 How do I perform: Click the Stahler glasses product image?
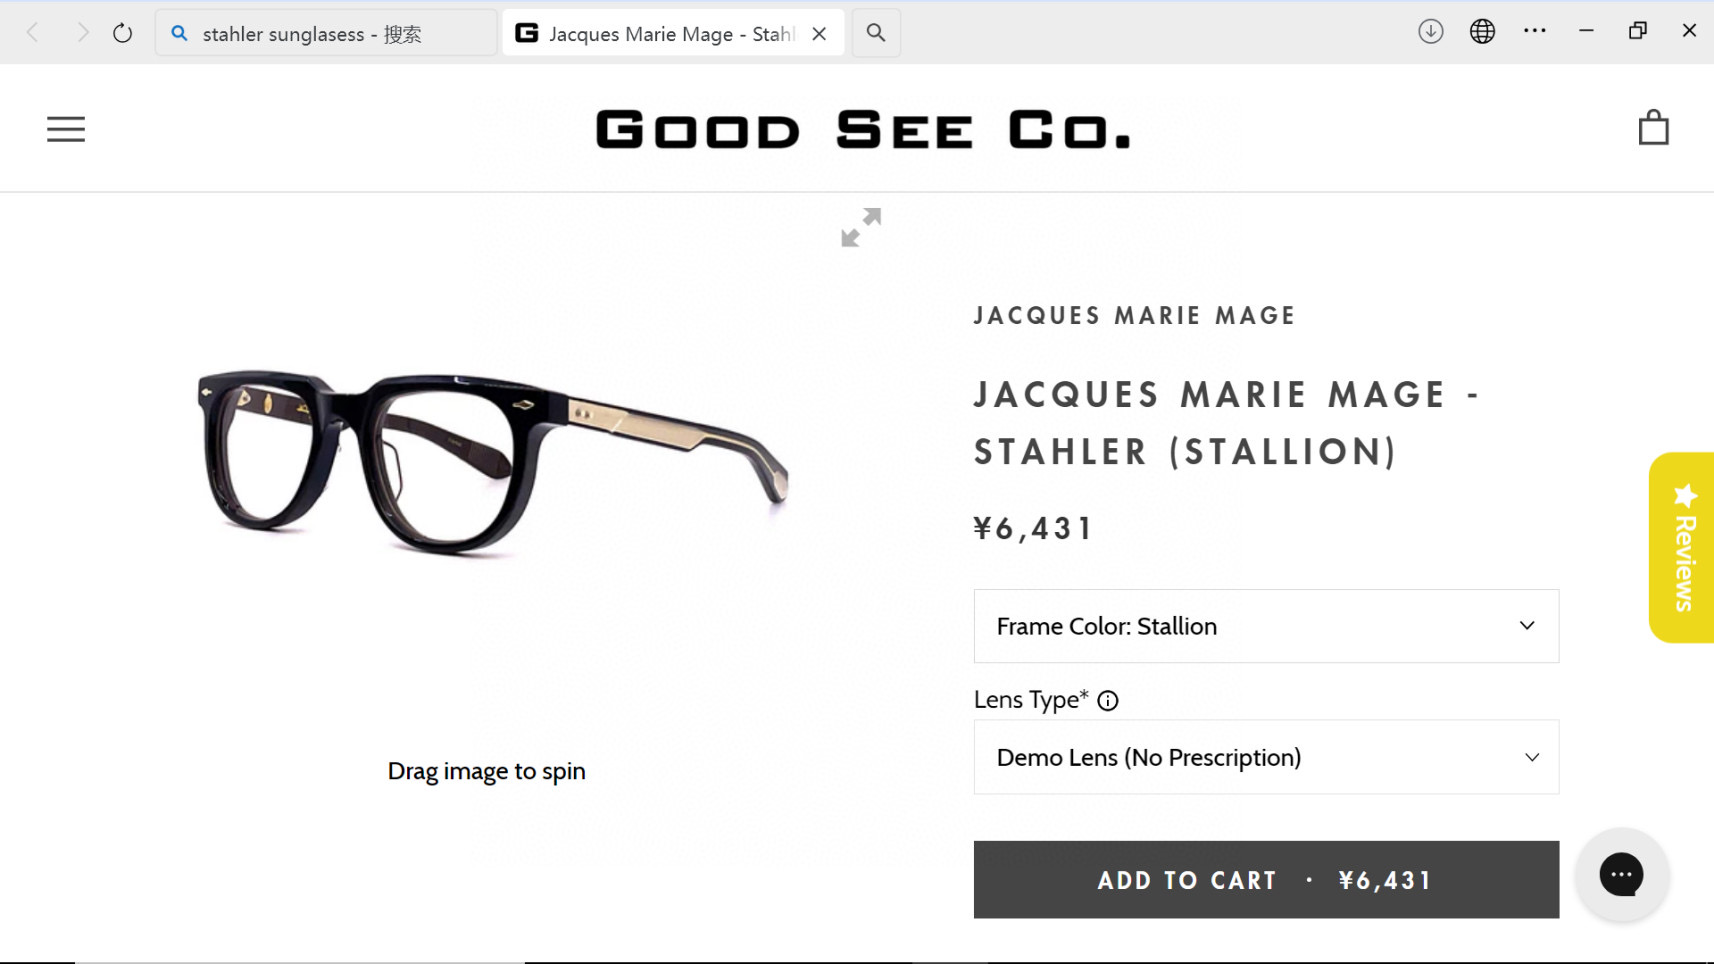click(x=490, y=460)
